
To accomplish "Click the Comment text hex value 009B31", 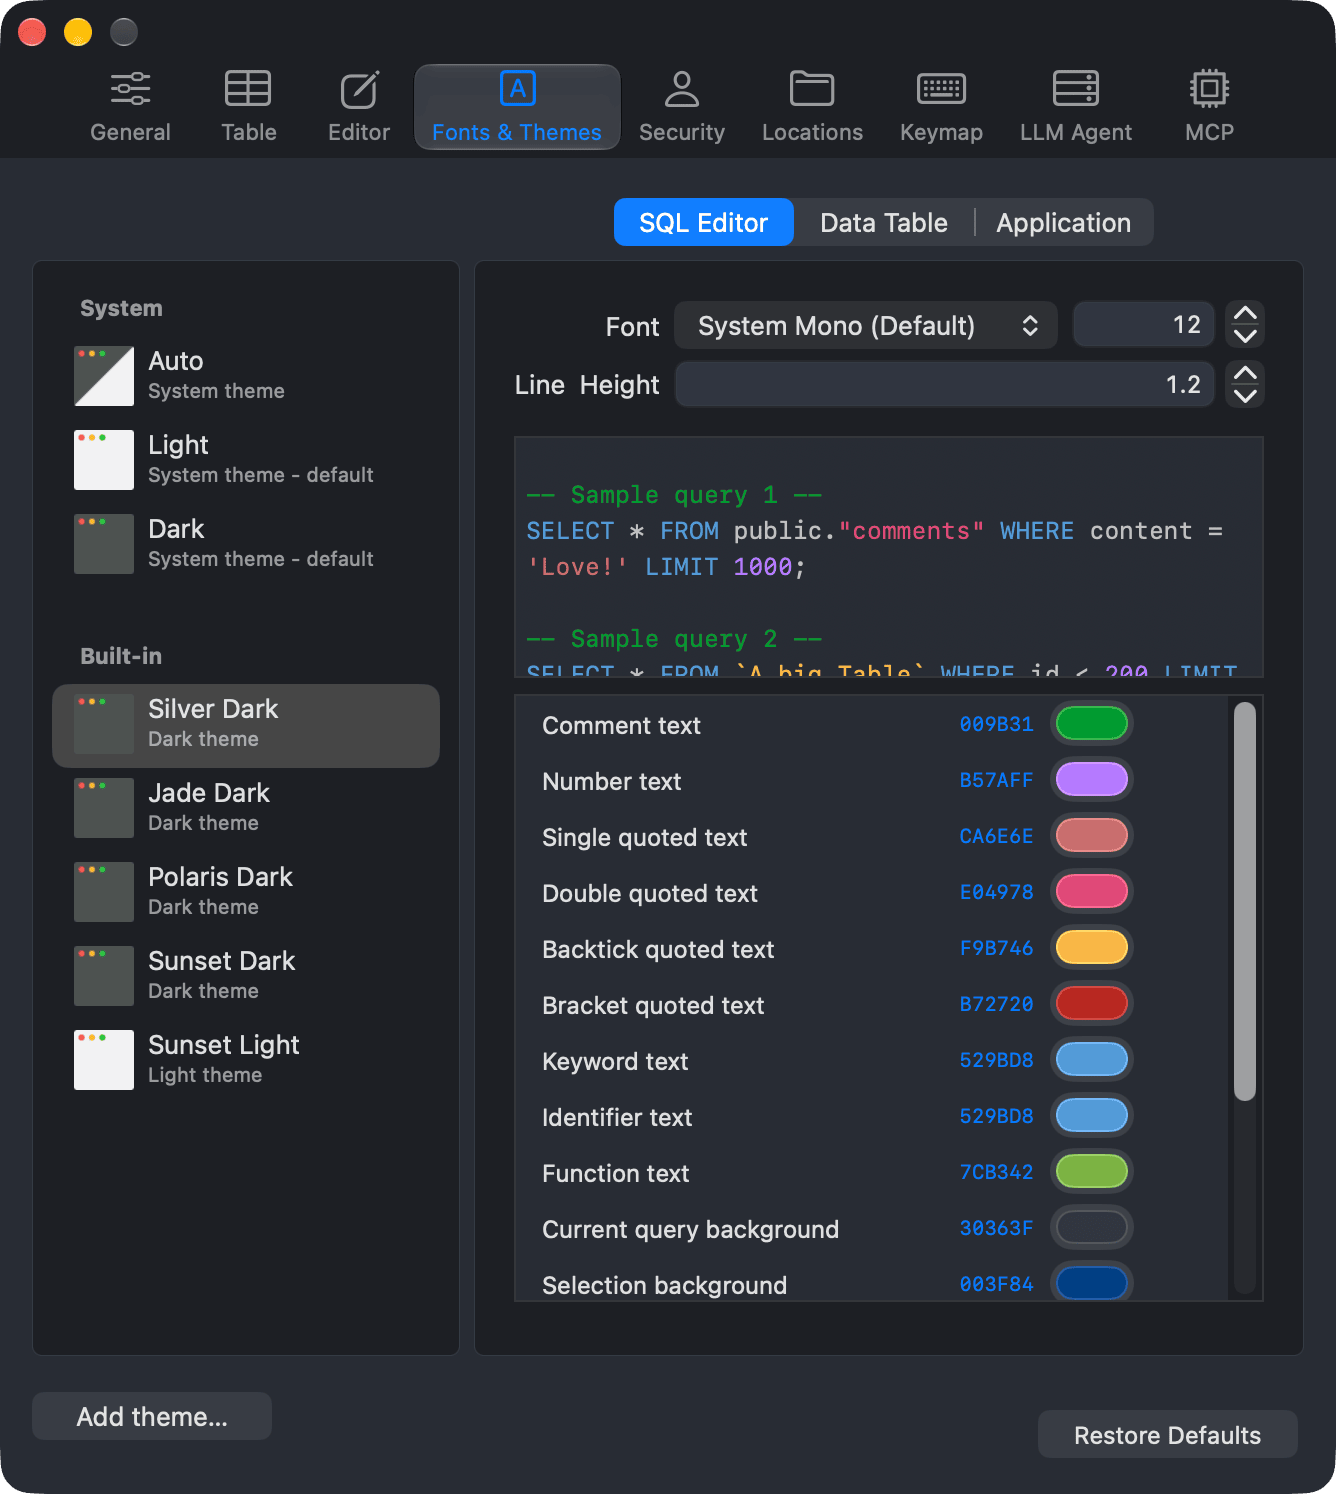I will (x=996, y=724).
